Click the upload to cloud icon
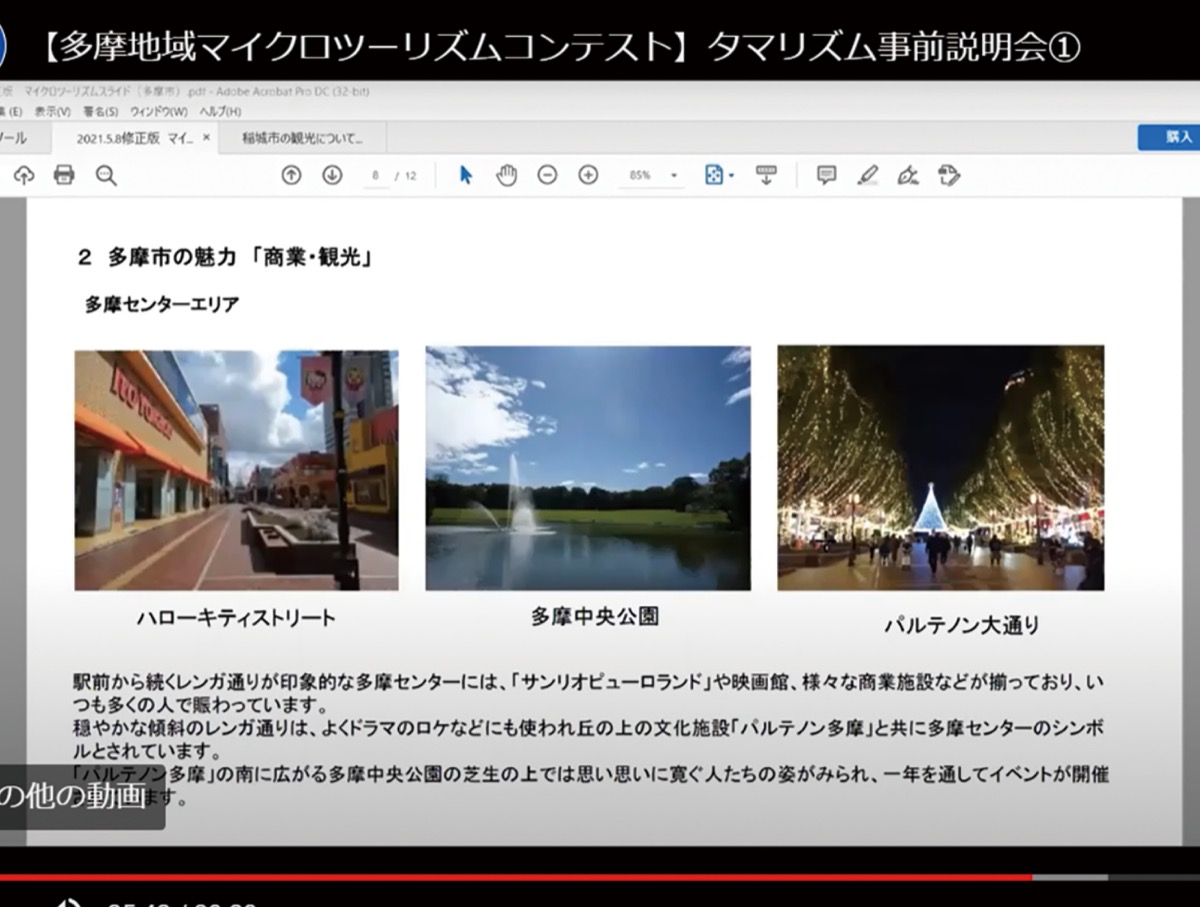 [x=24, y=176]
